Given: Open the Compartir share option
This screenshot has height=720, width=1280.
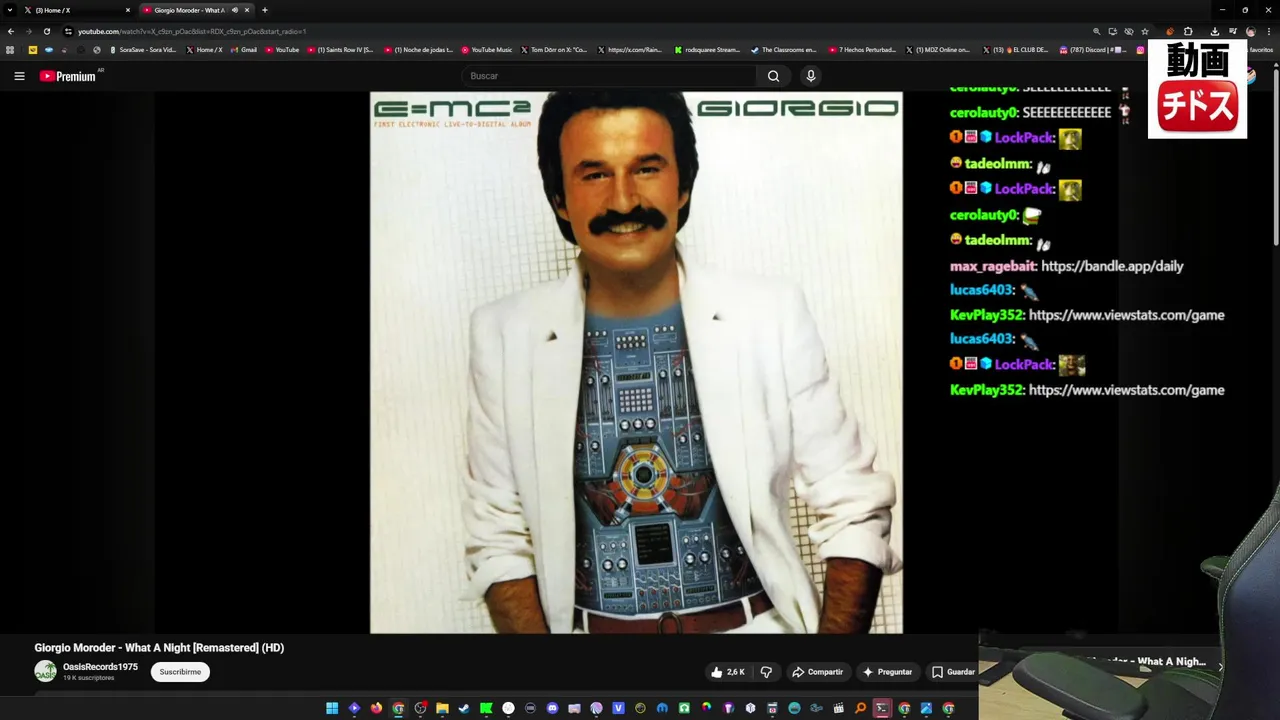Looking at the screenshot, I should (817, 672).
